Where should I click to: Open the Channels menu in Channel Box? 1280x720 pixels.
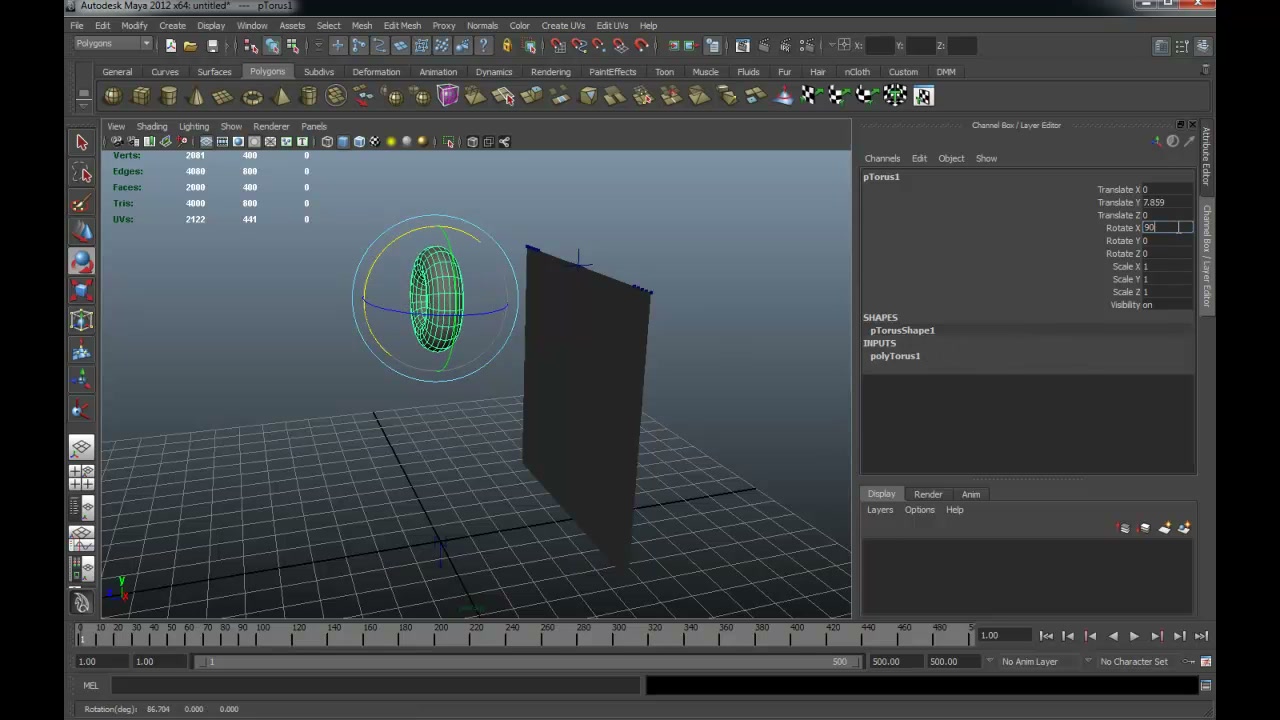click(882, 158)
